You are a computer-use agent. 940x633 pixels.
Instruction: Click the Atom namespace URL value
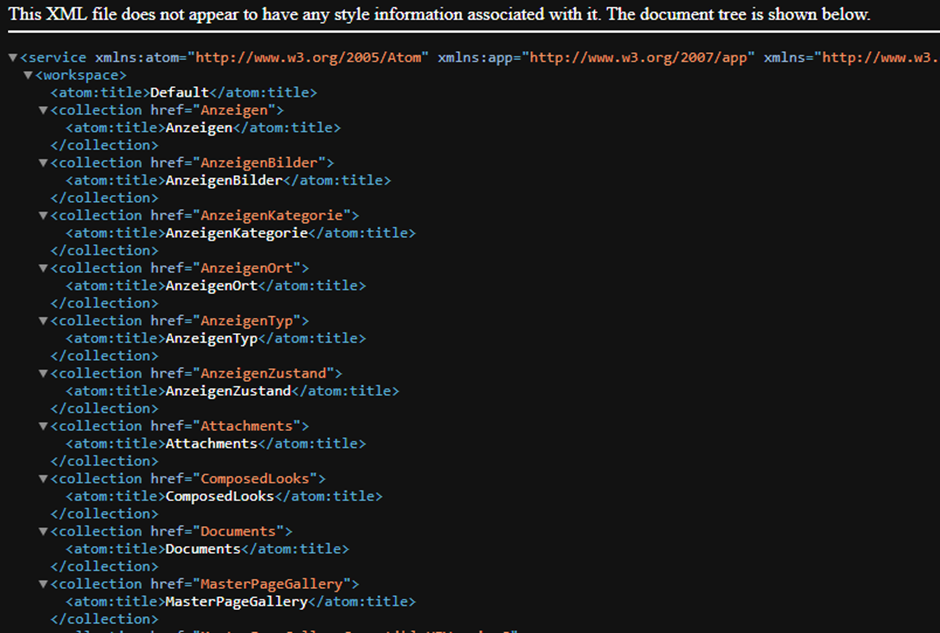308,58
